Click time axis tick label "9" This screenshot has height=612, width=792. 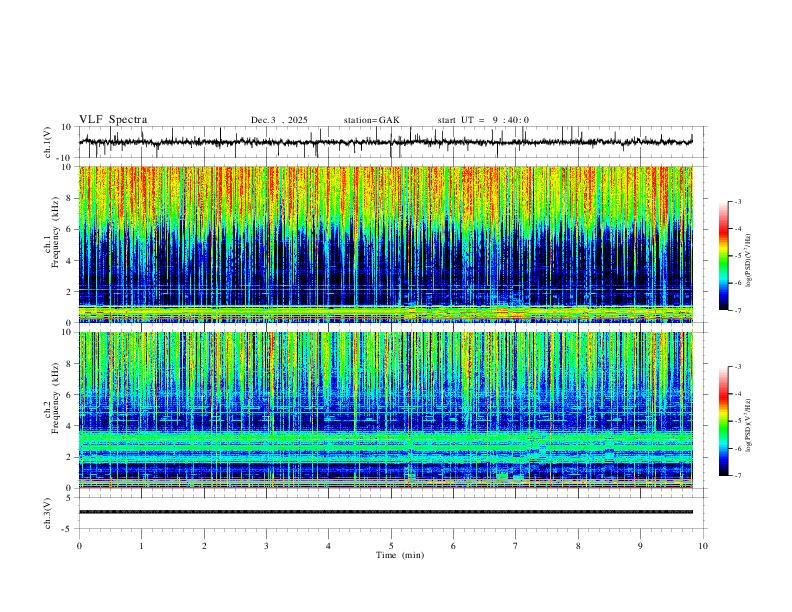(x=640, y=546)
